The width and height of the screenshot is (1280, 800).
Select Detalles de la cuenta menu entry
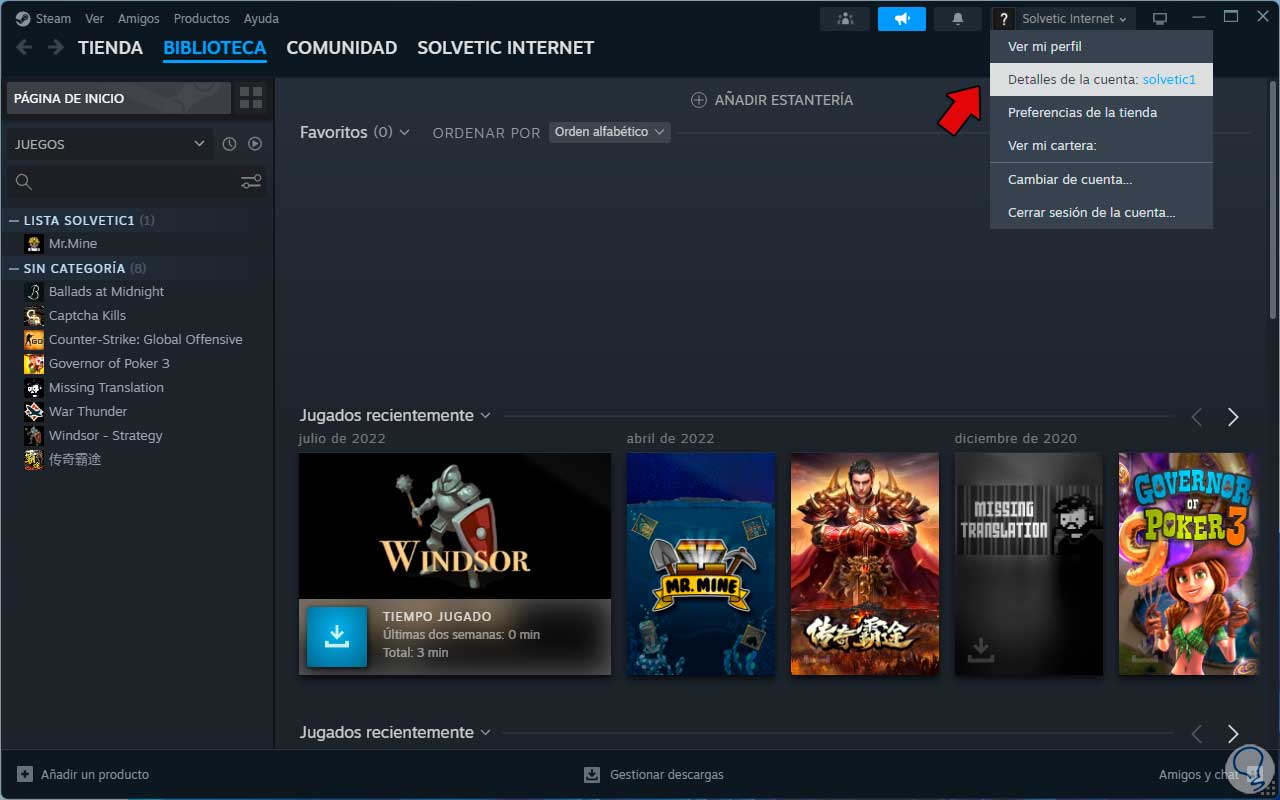tap(1101, 79)
